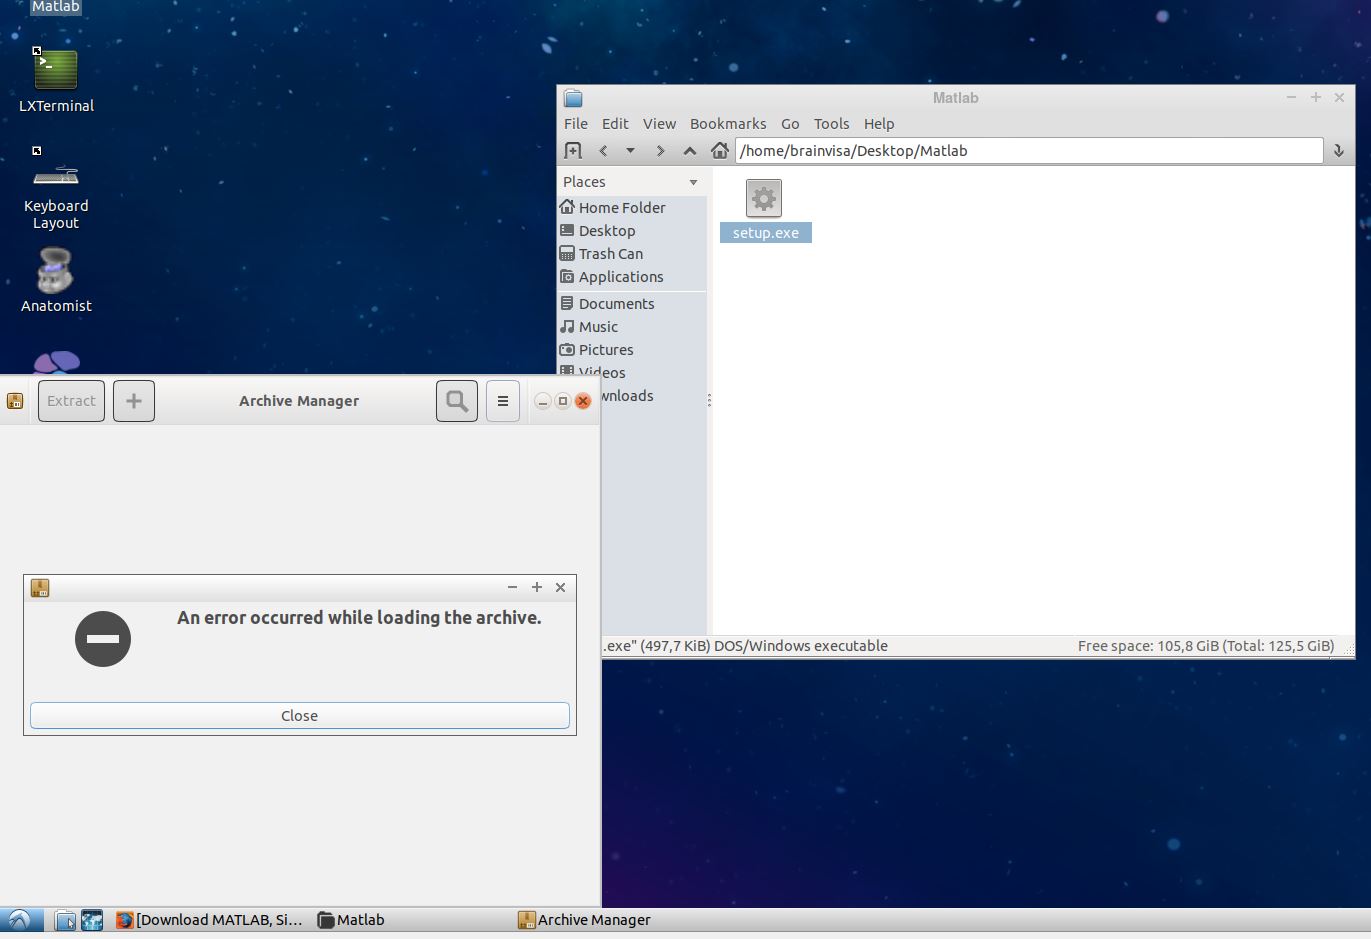Image resolution: width=1371 pixels, height=939 pixels.
Task: Open the Bookmarks menu
Action: (728, 124)
